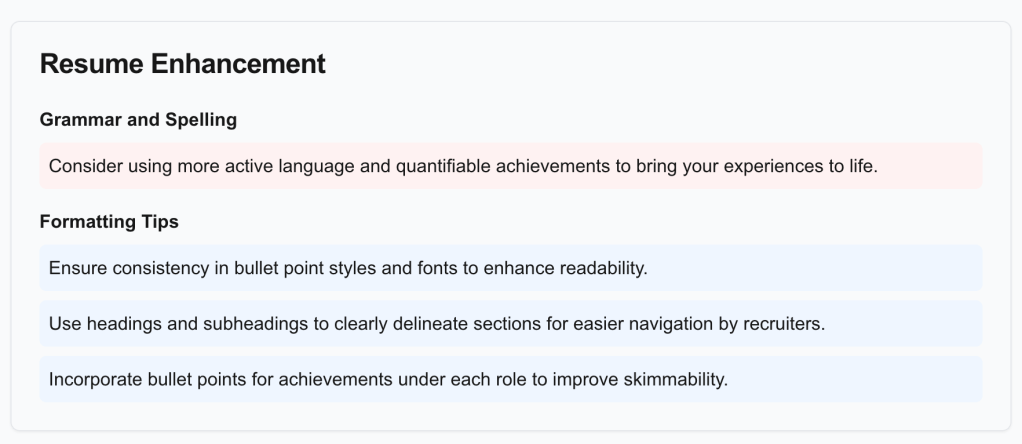Click the bullet point consistency tip
The image size is (1022, 444).
510,268
